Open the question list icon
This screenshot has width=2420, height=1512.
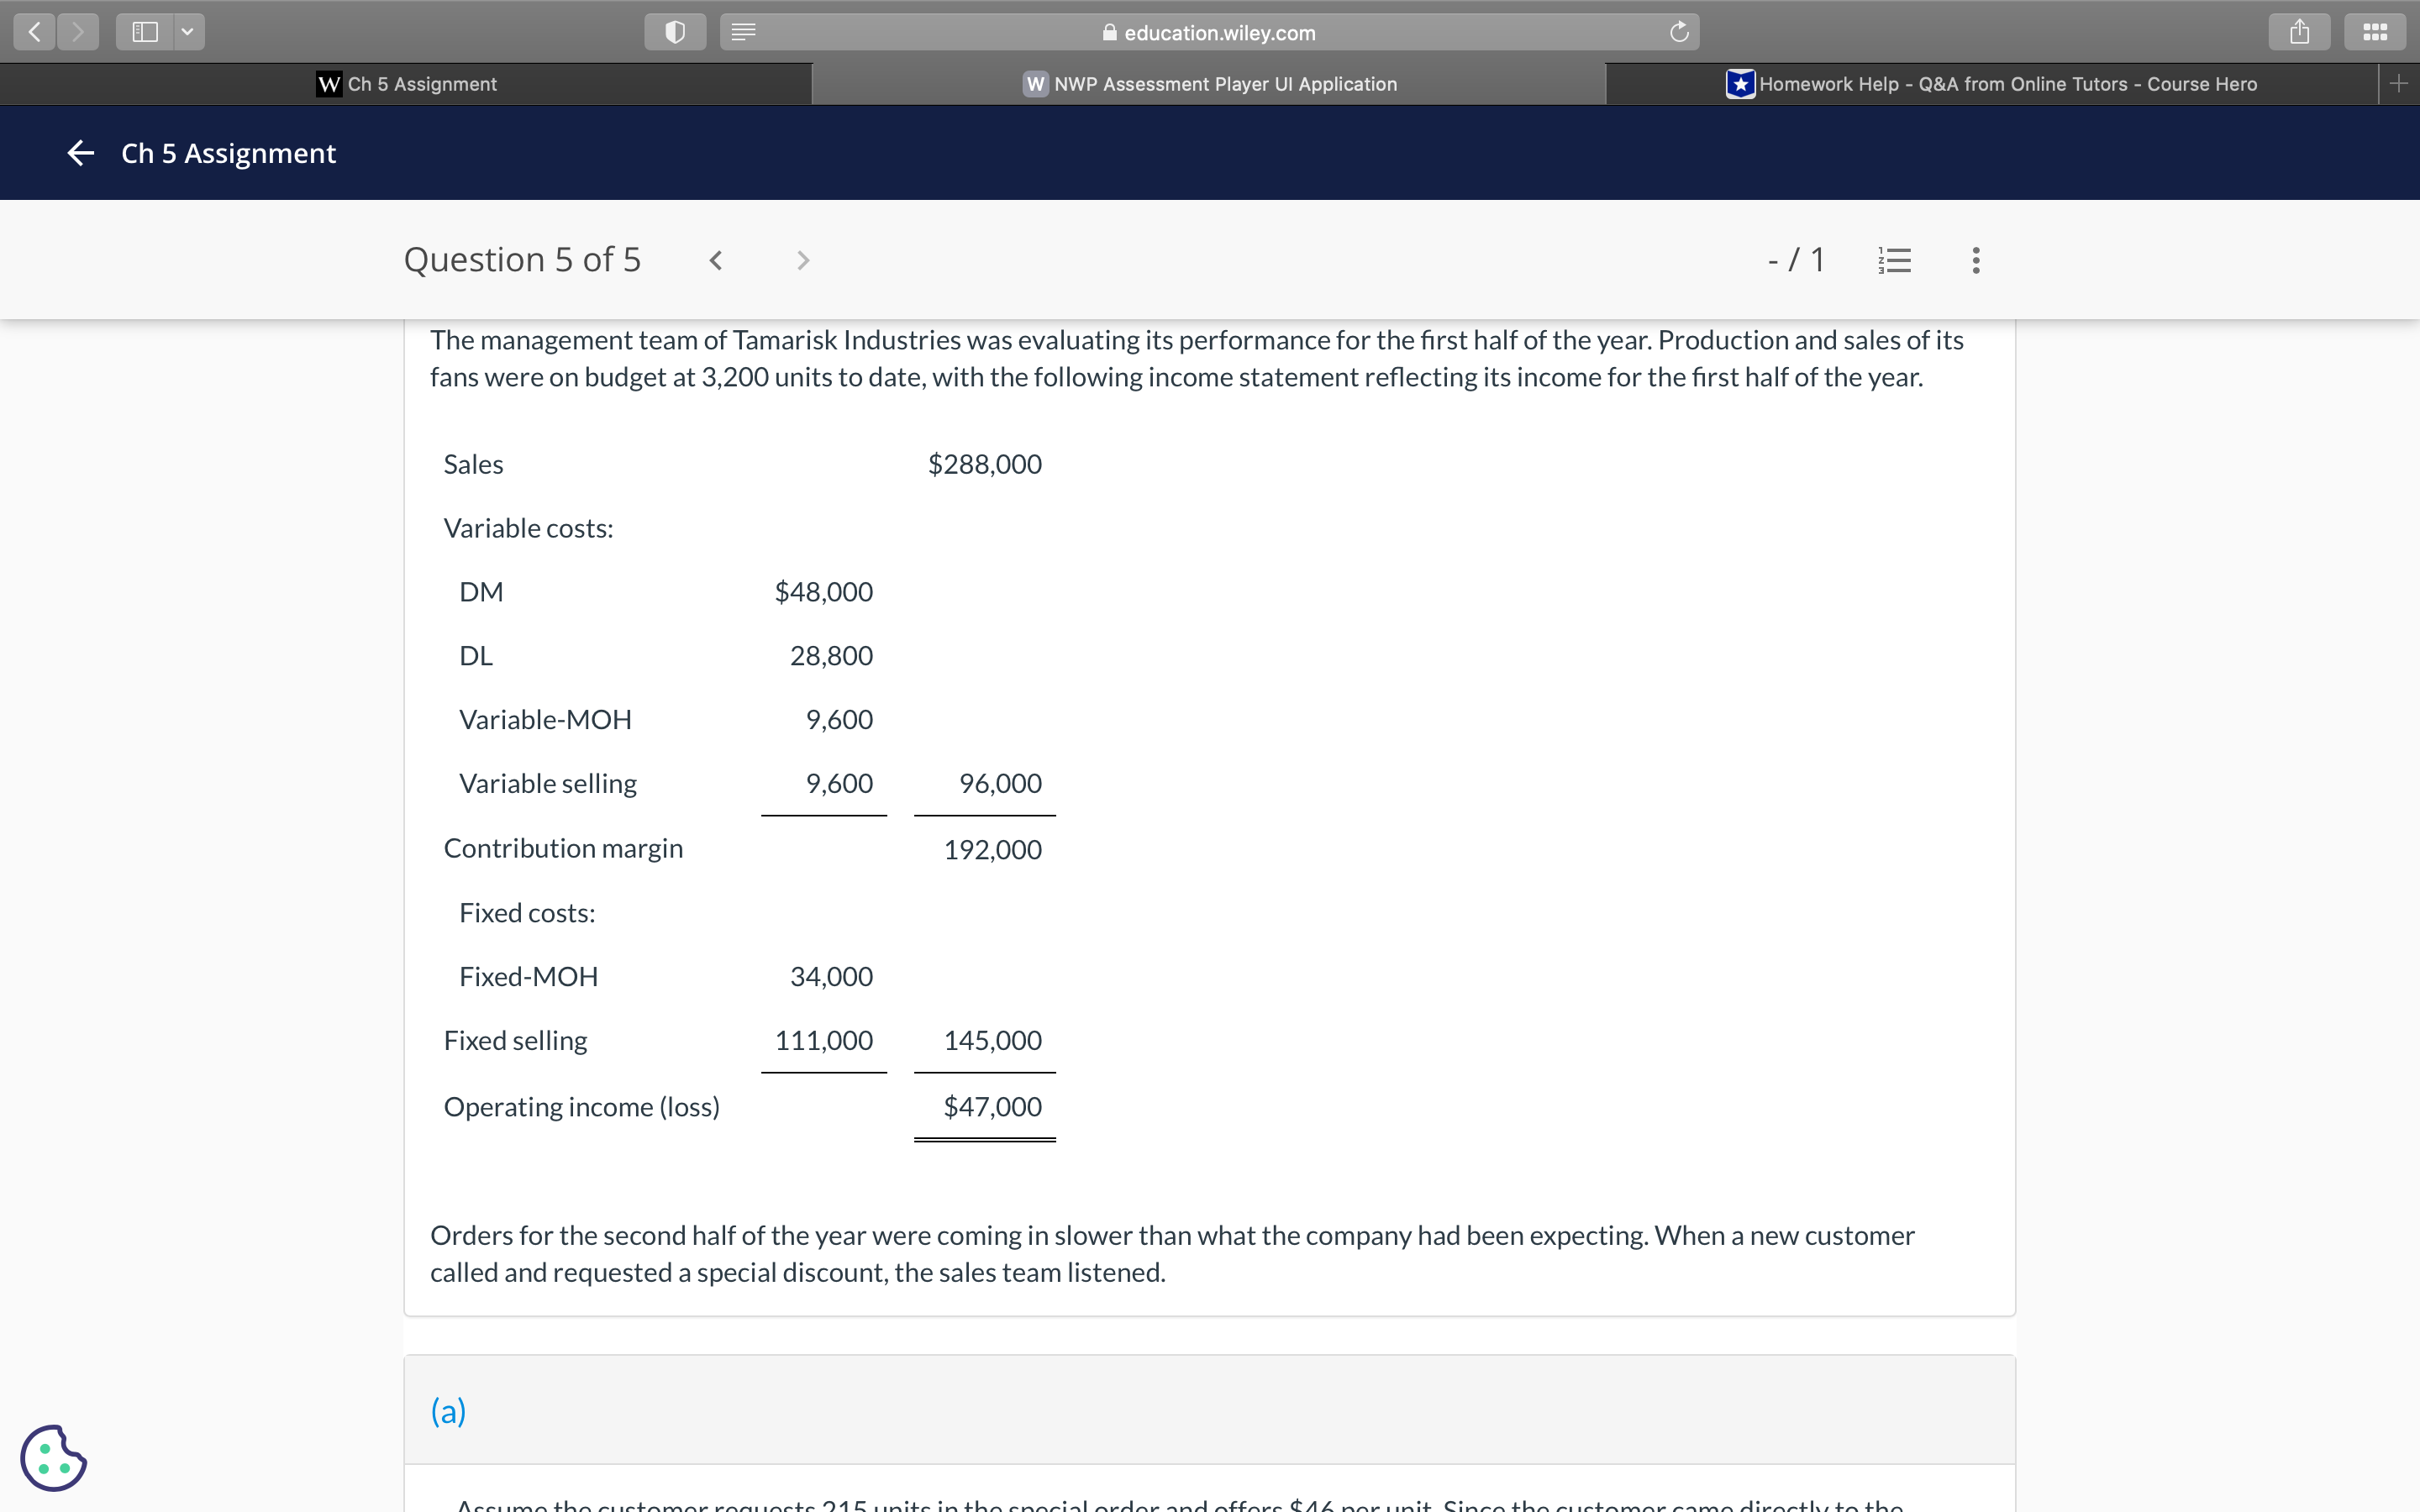1894,260
